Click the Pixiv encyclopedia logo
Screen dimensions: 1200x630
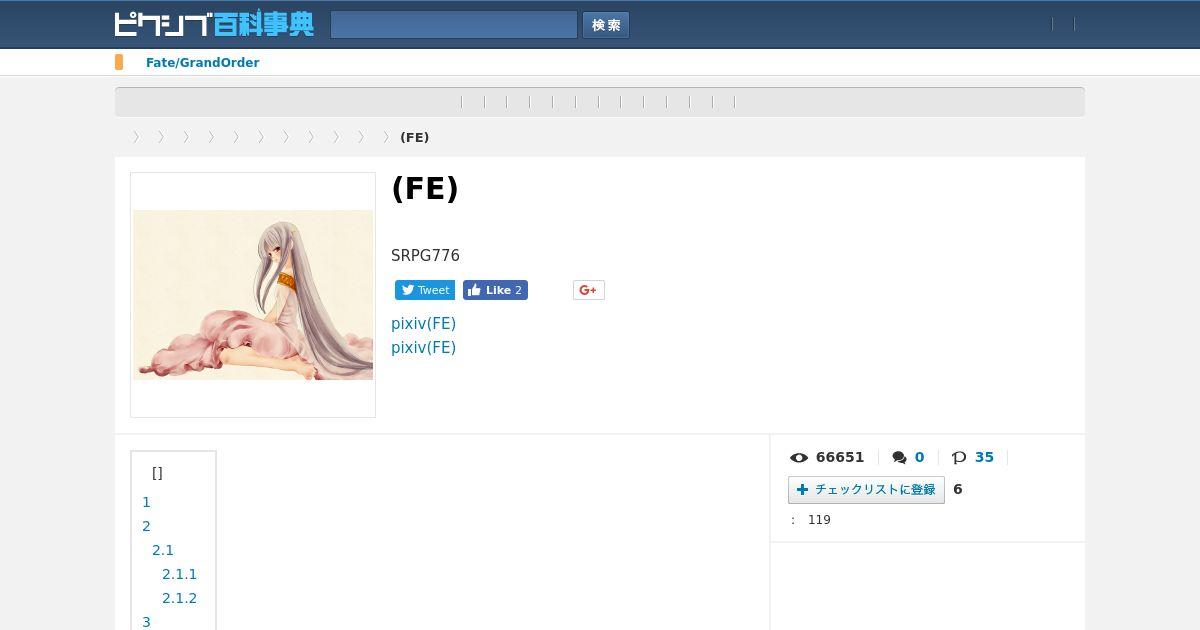214,24
